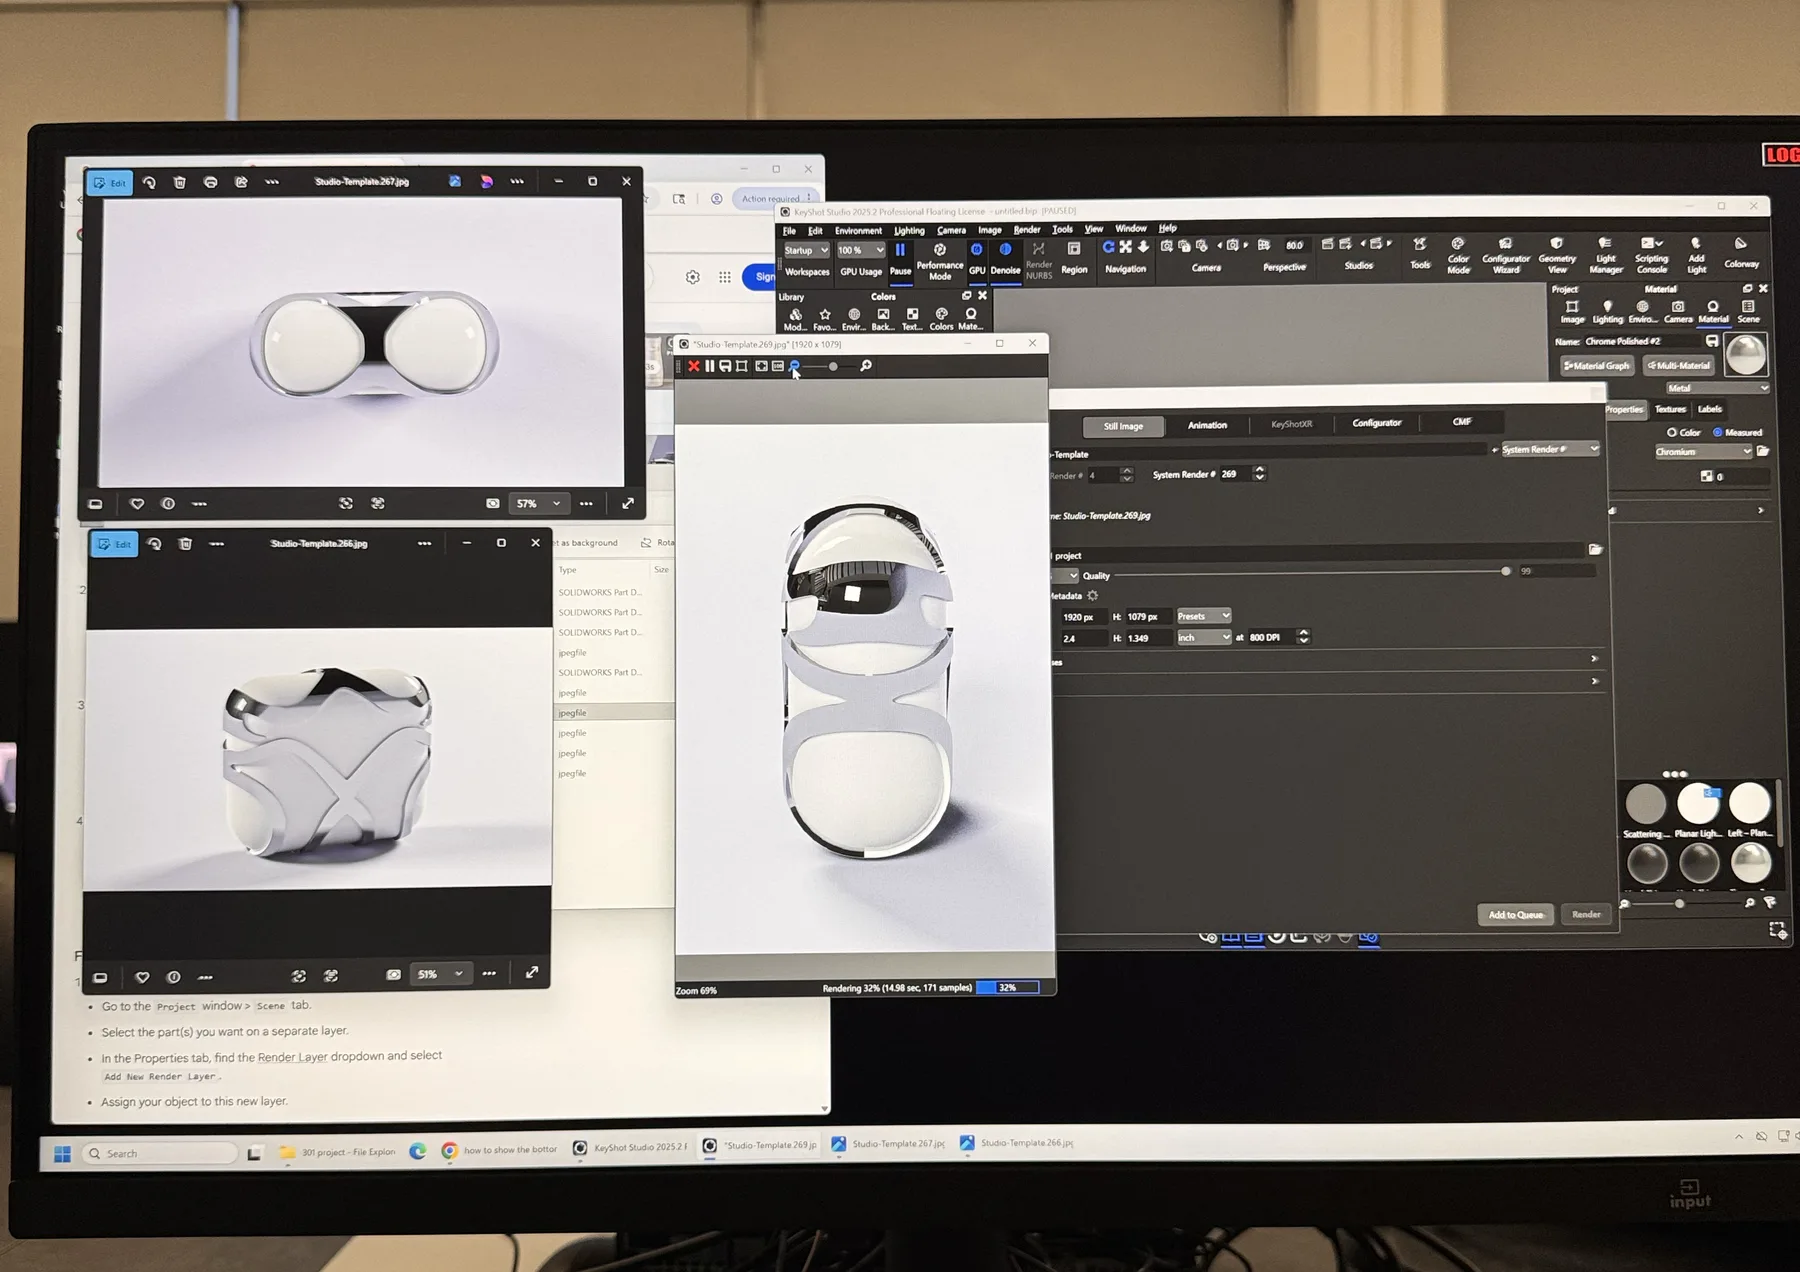Click Edit in Studio-Template.267.jpg viewer
Image resolution: width=1800 pixels, height=1272 pixels.
click(x=110, y=183)
